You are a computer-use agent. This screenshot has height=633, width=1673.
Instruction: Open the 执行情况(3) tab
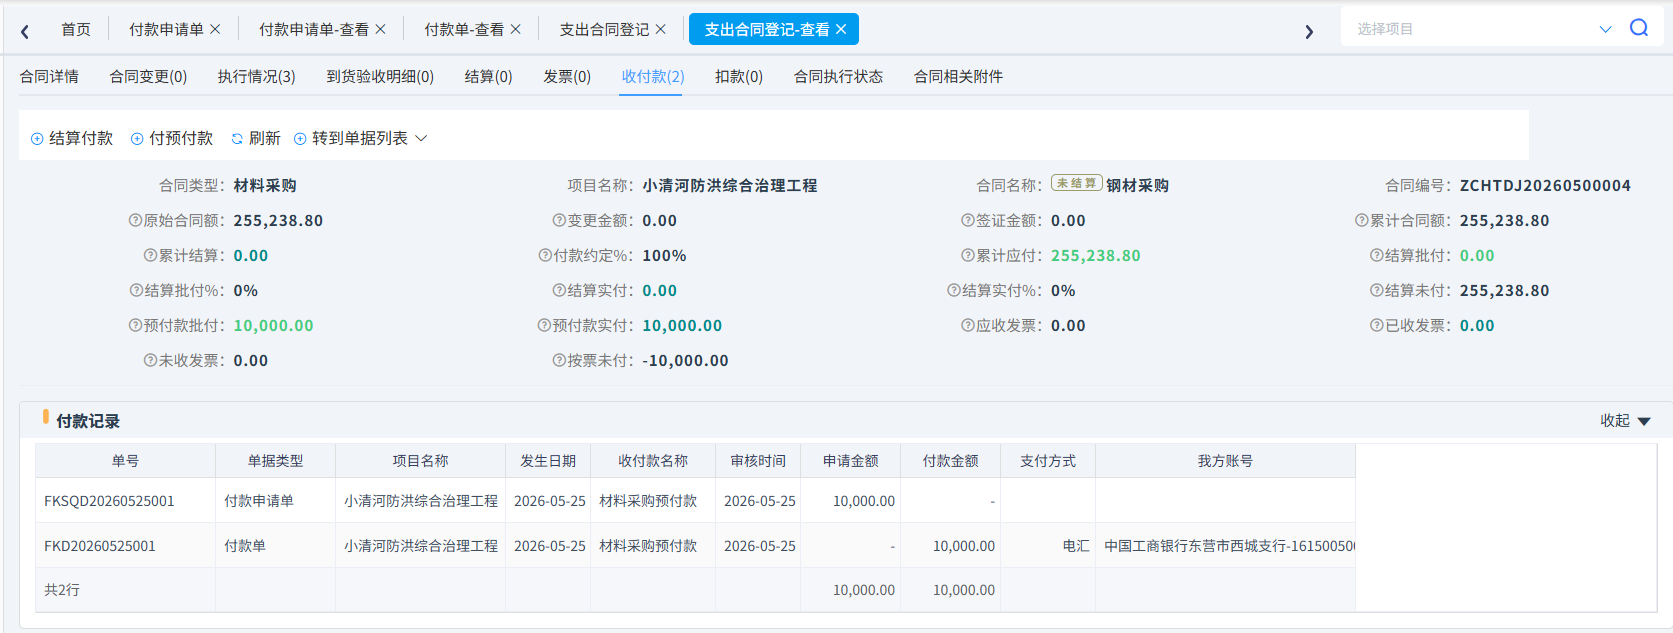coord(257,77)
